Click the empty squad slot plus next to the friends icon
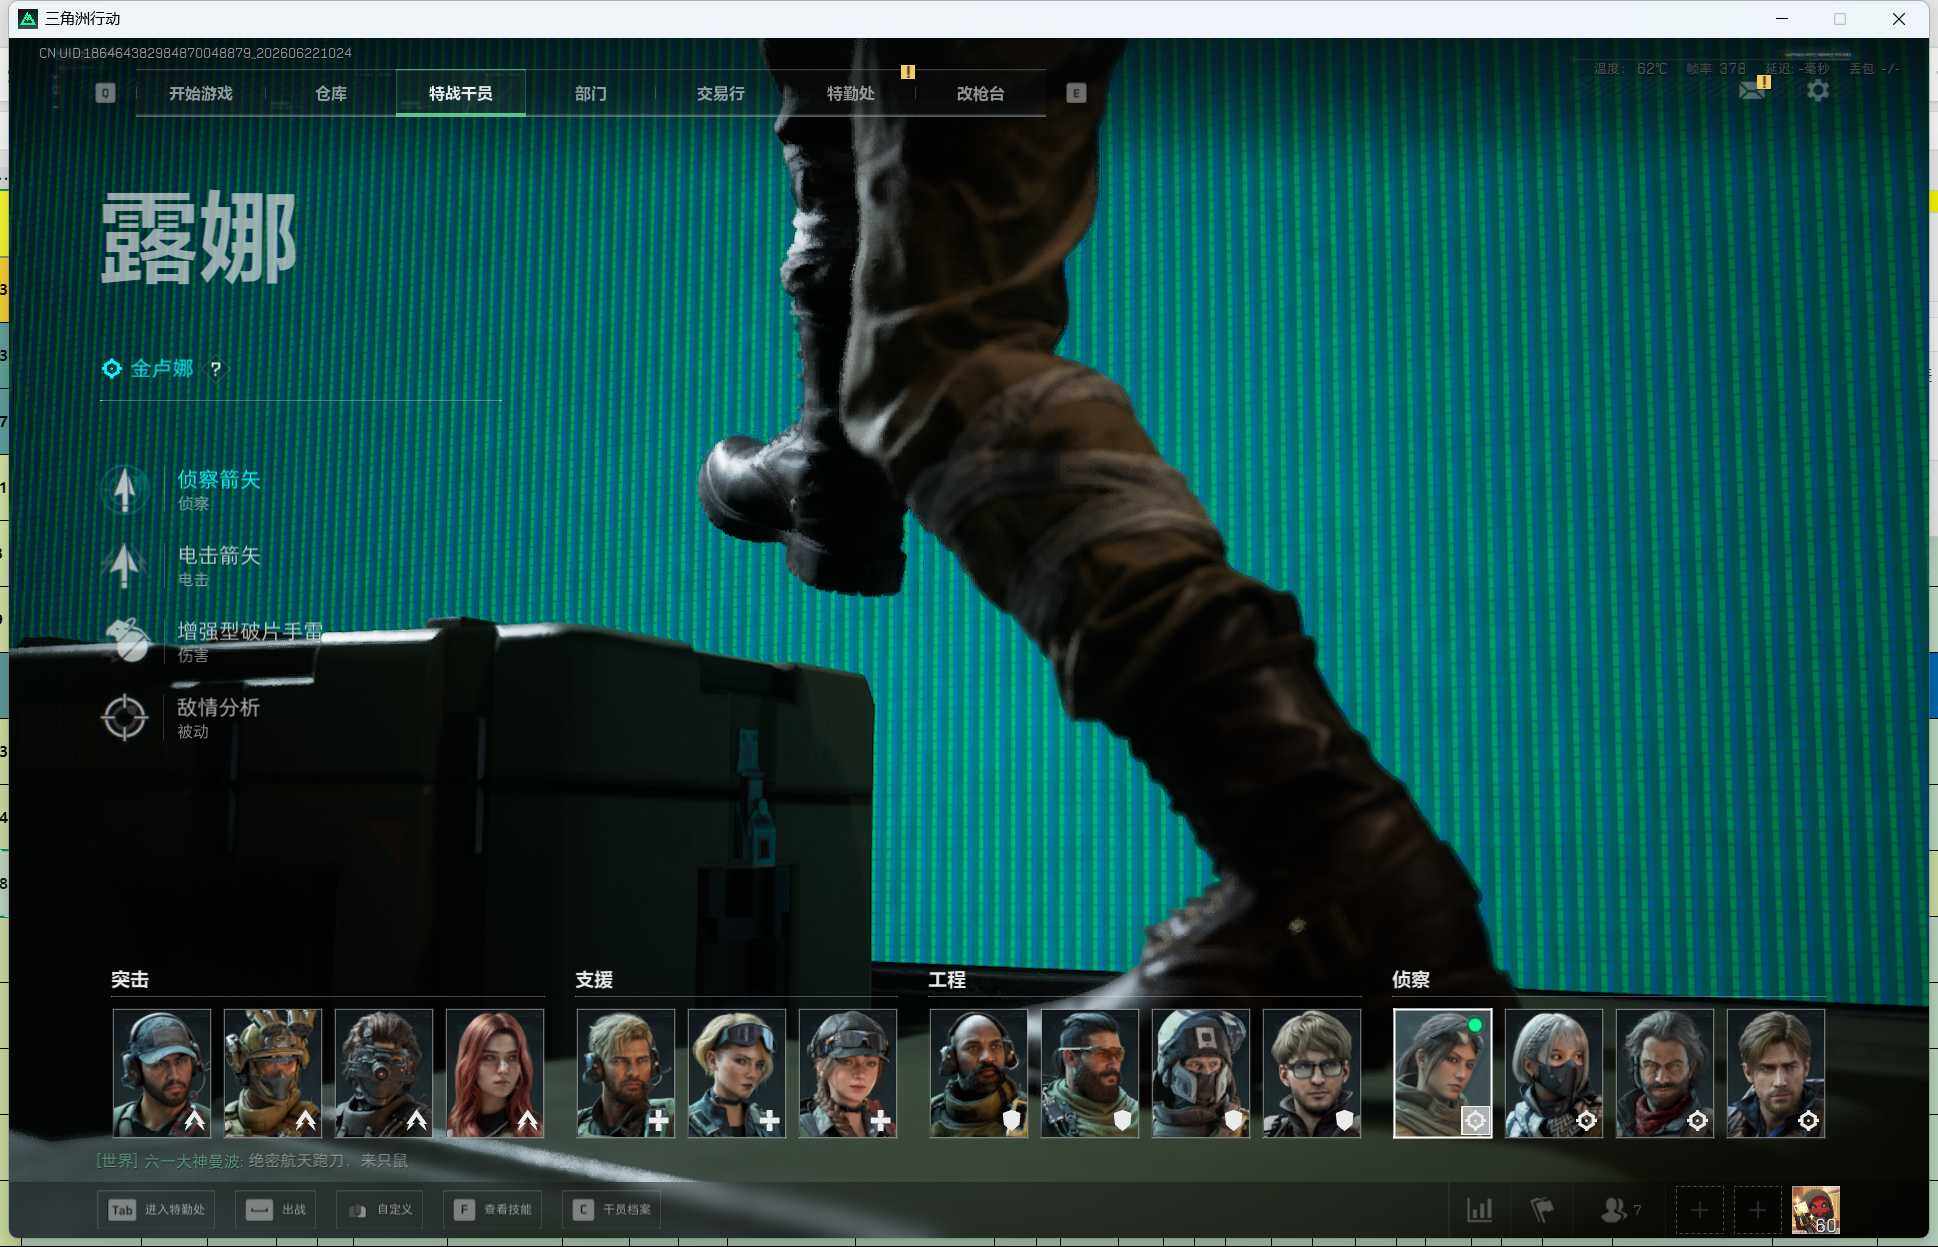 [x=1699, y=1211]
